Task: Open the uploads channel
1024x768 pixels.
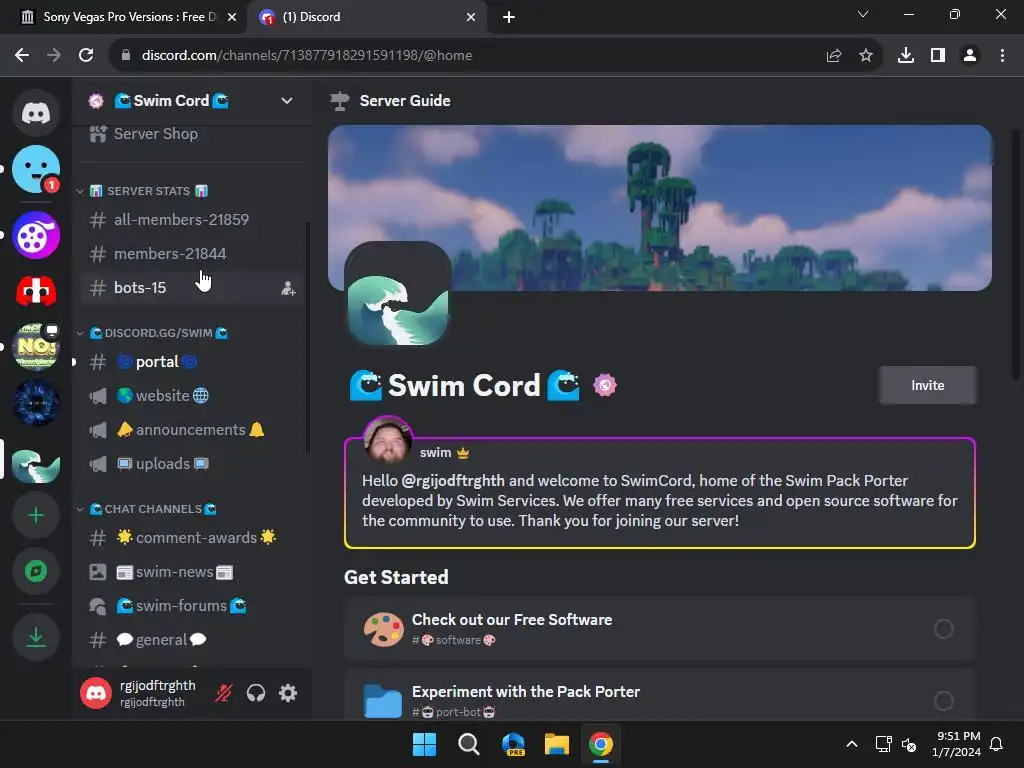Action: coord(192,464)
